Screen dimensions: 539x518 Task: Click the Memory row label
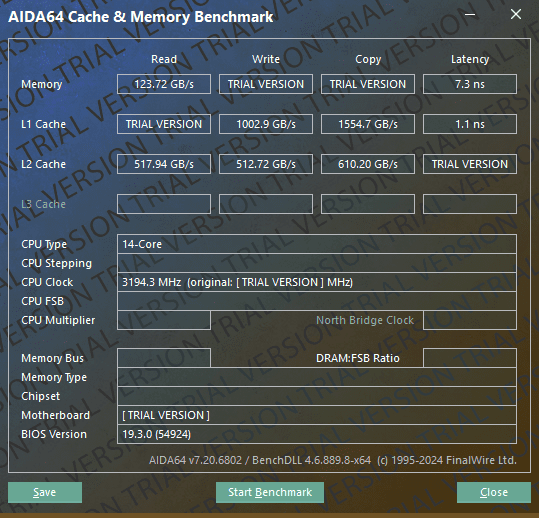[x=42, y=84]
